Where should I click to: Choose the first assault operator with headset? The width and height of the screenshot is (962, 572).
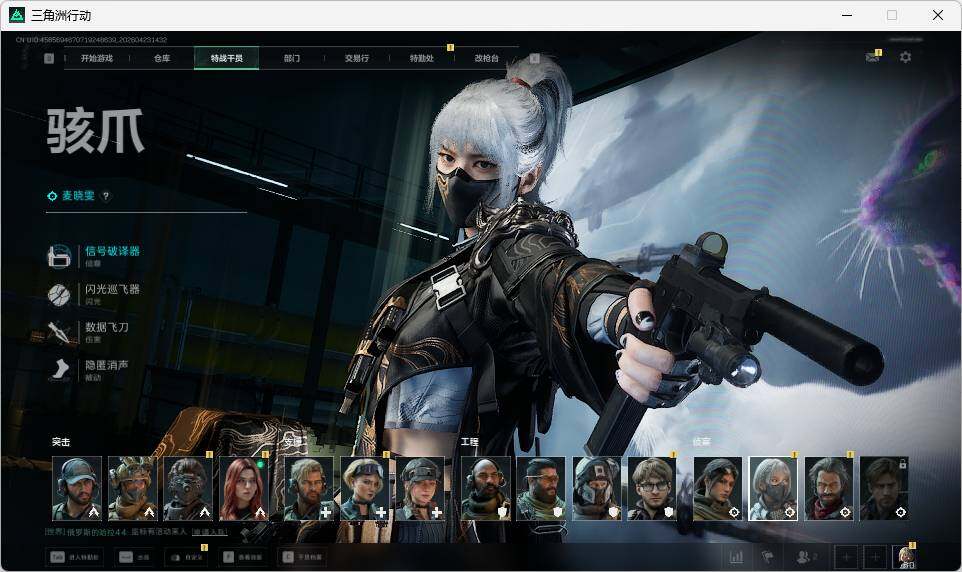77,488
